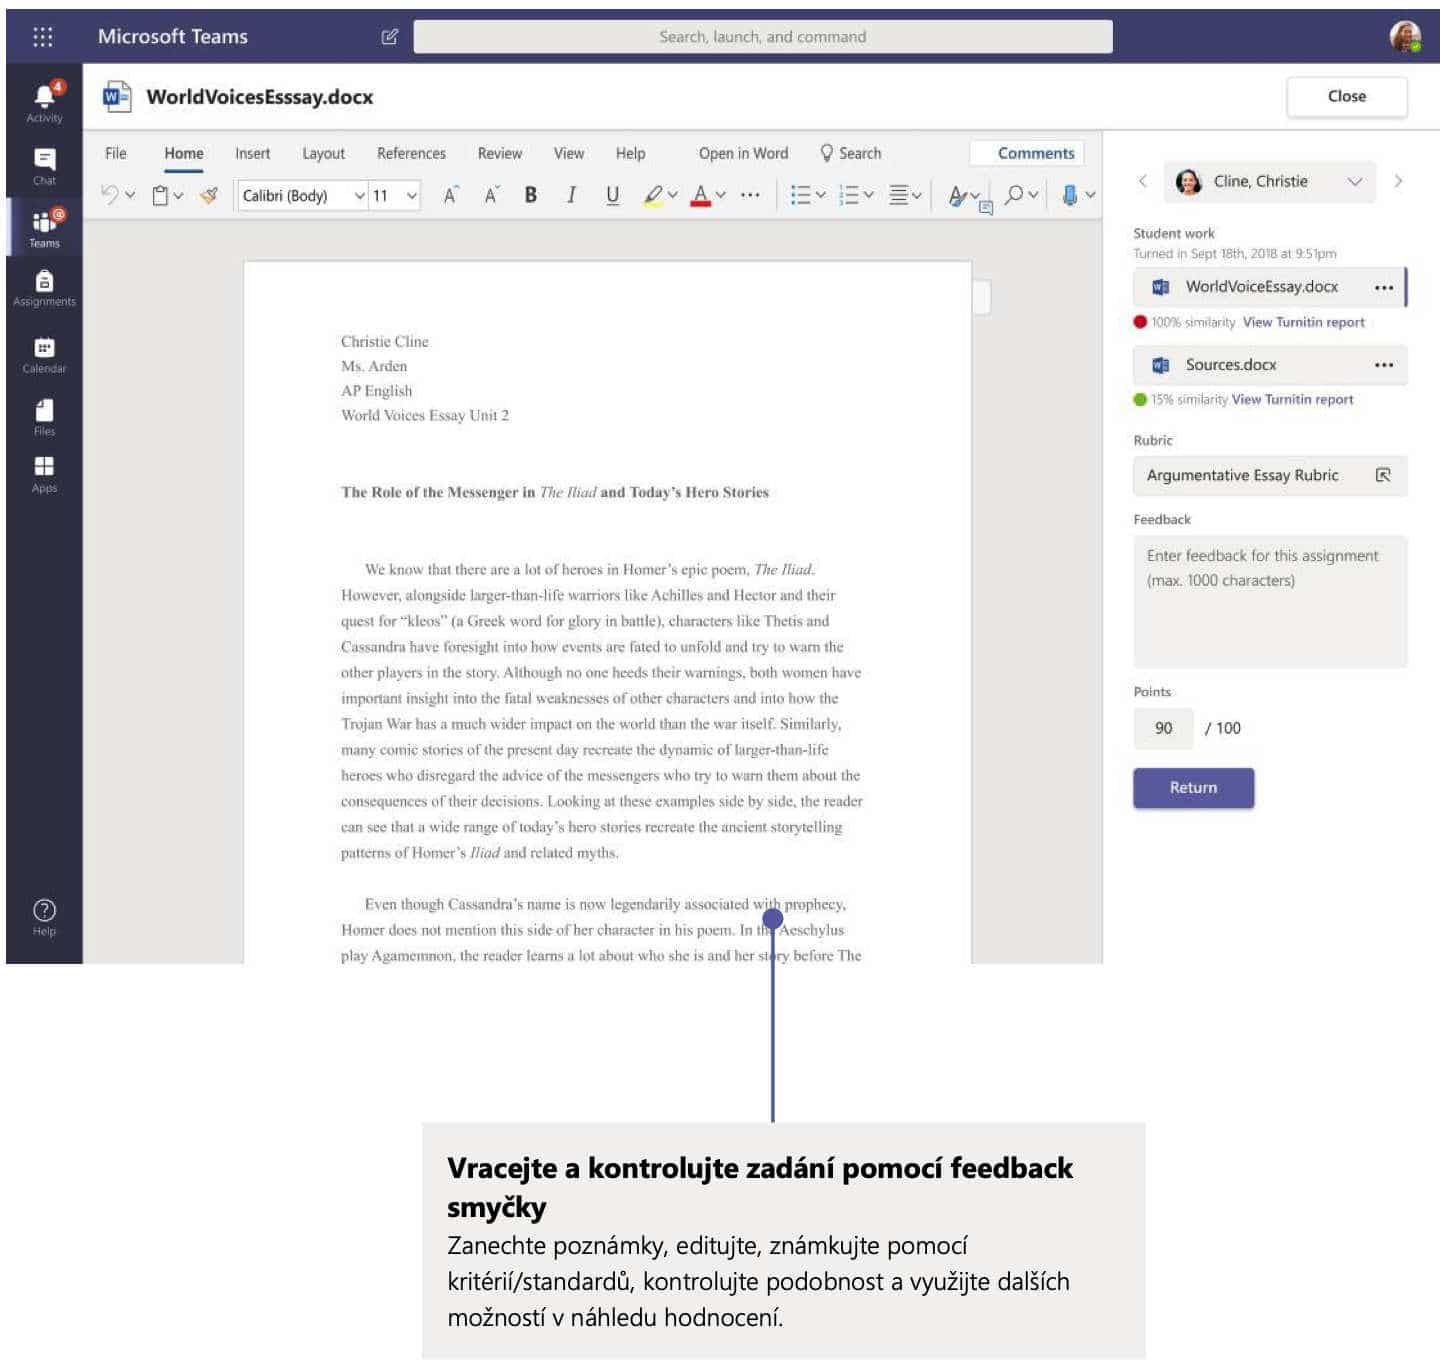This screenshot has width=1447, height=1368.
Task: Decrease font size with shrink font icon
Action: [491, 195]
